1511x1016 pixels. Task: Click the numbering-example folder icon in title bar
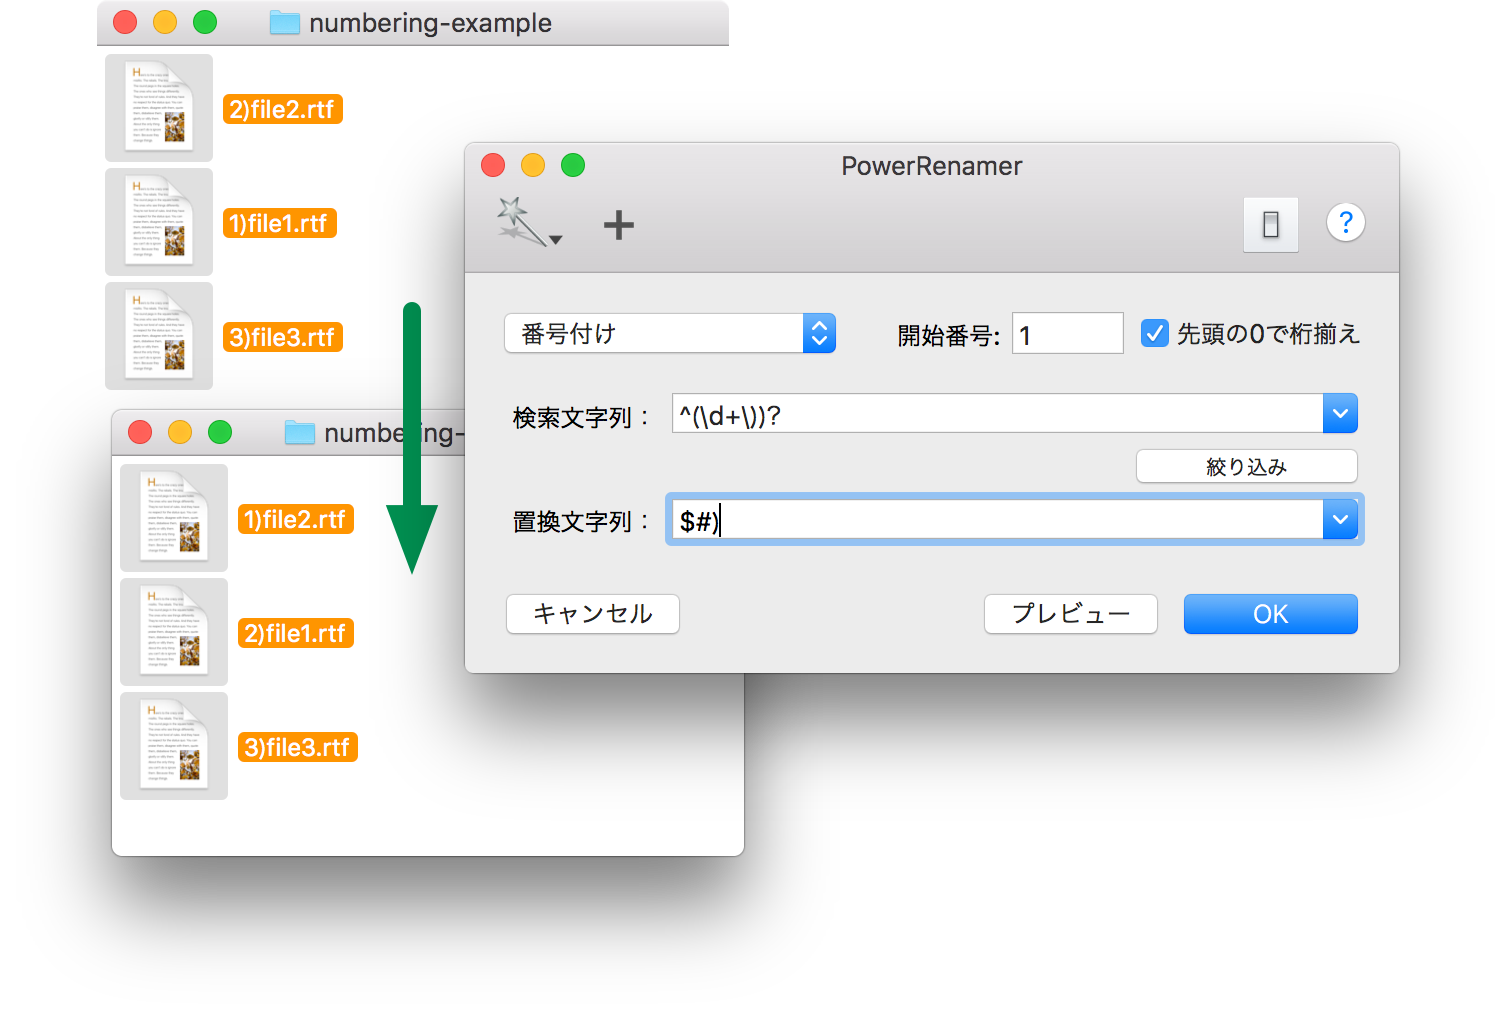tap(285, 23)
